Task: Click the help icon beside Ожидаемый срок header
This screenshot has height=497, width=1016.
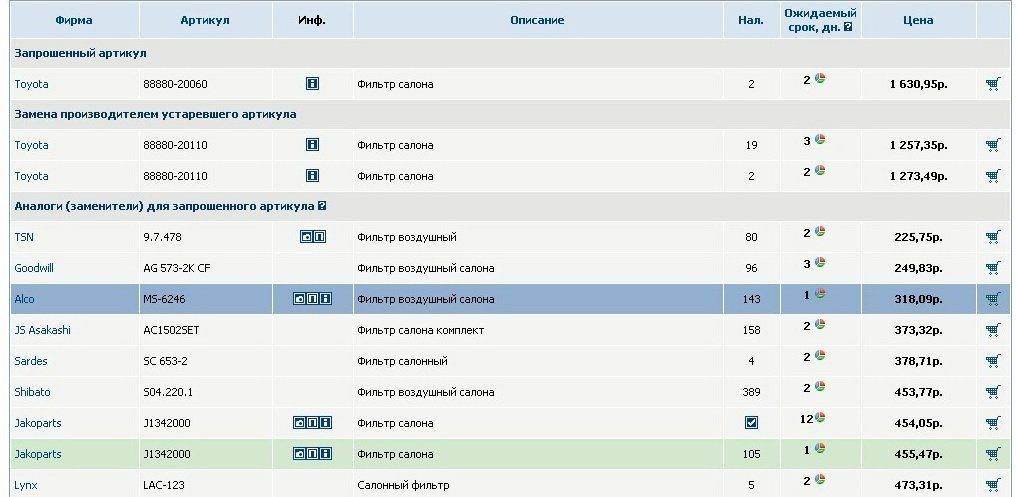Action: (x=848, y=28)
